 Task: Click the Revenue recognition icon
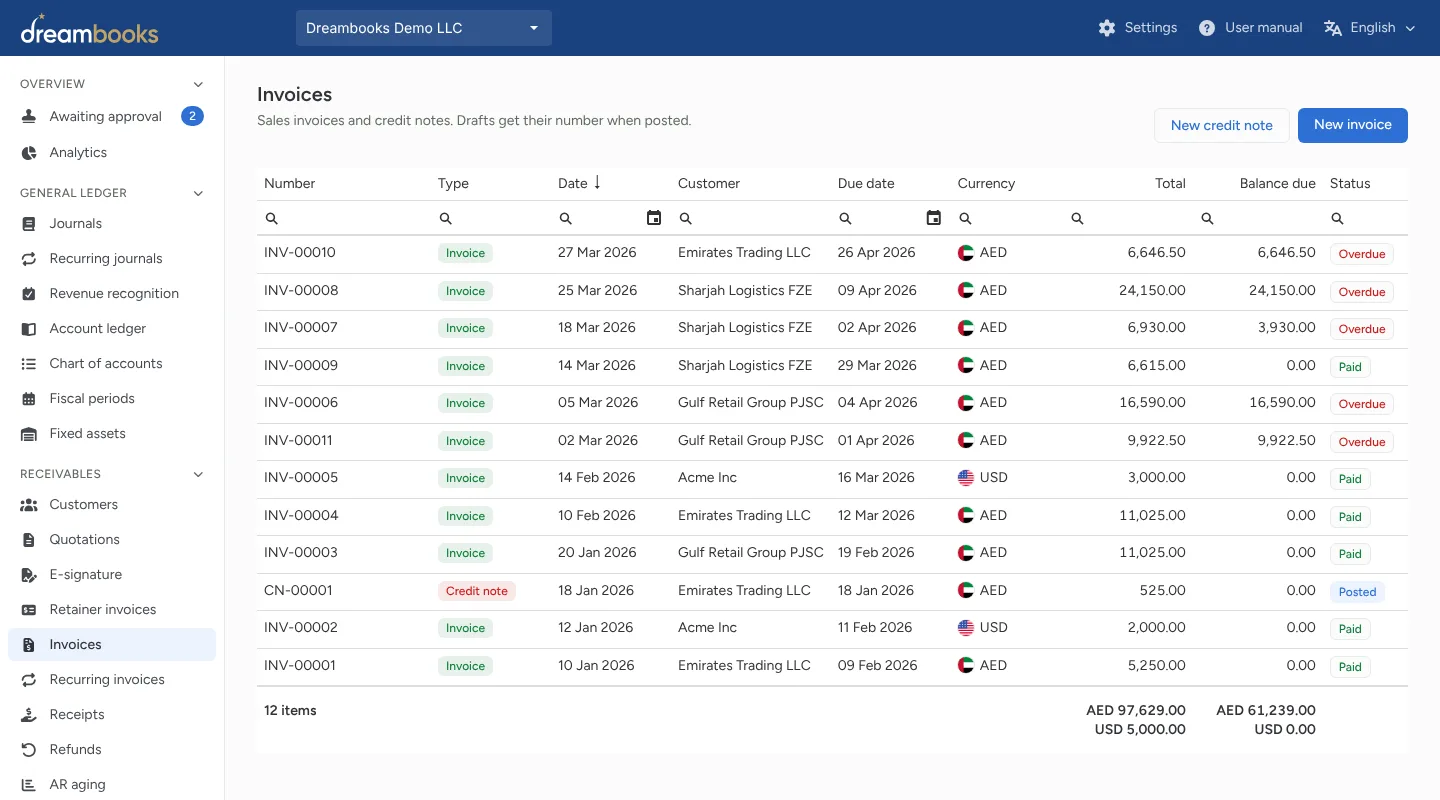point(29,294)
